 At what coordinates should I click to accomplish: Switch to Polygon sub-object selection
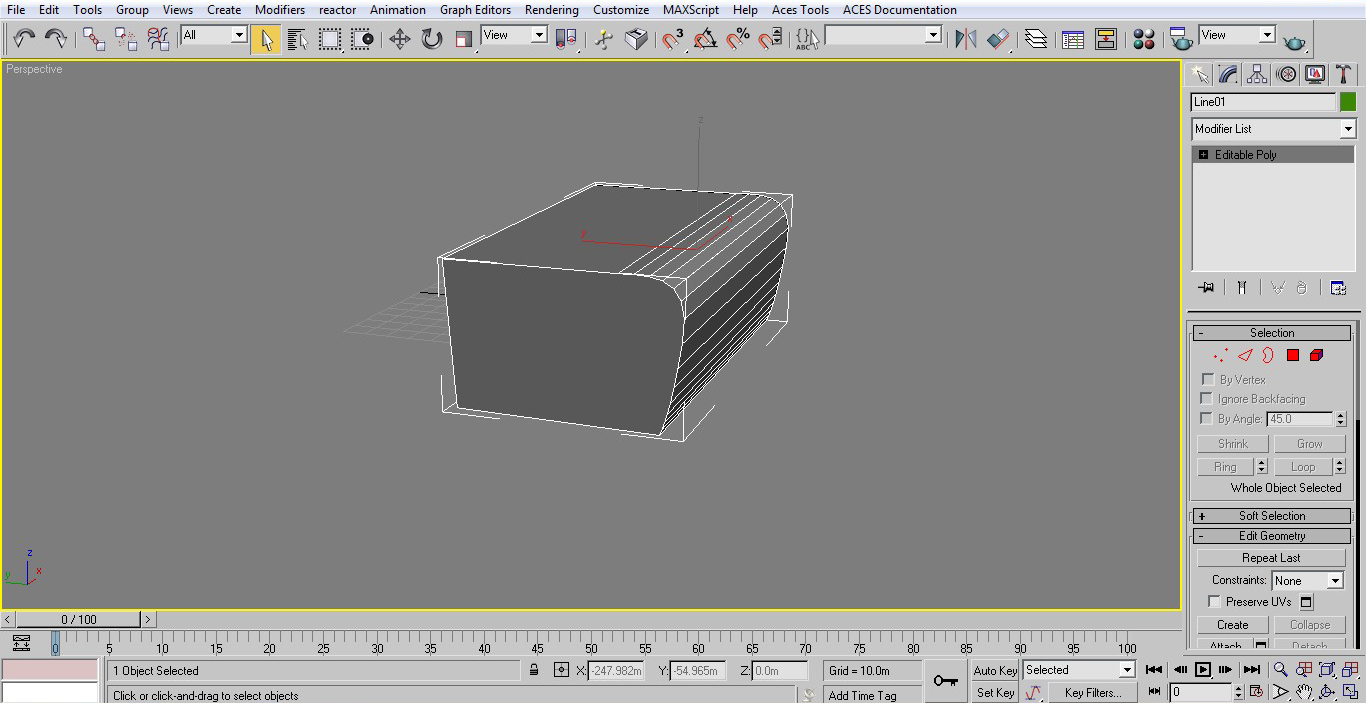click(1293, 355)
